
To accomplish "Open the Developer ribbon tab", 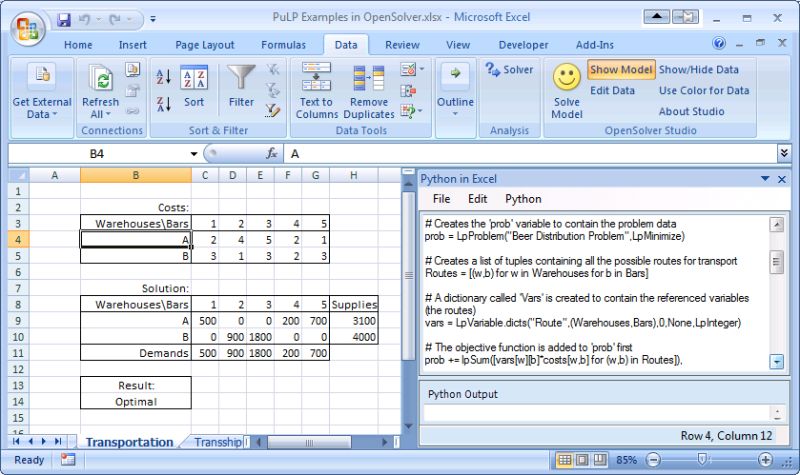I will (x=523, y=45).
